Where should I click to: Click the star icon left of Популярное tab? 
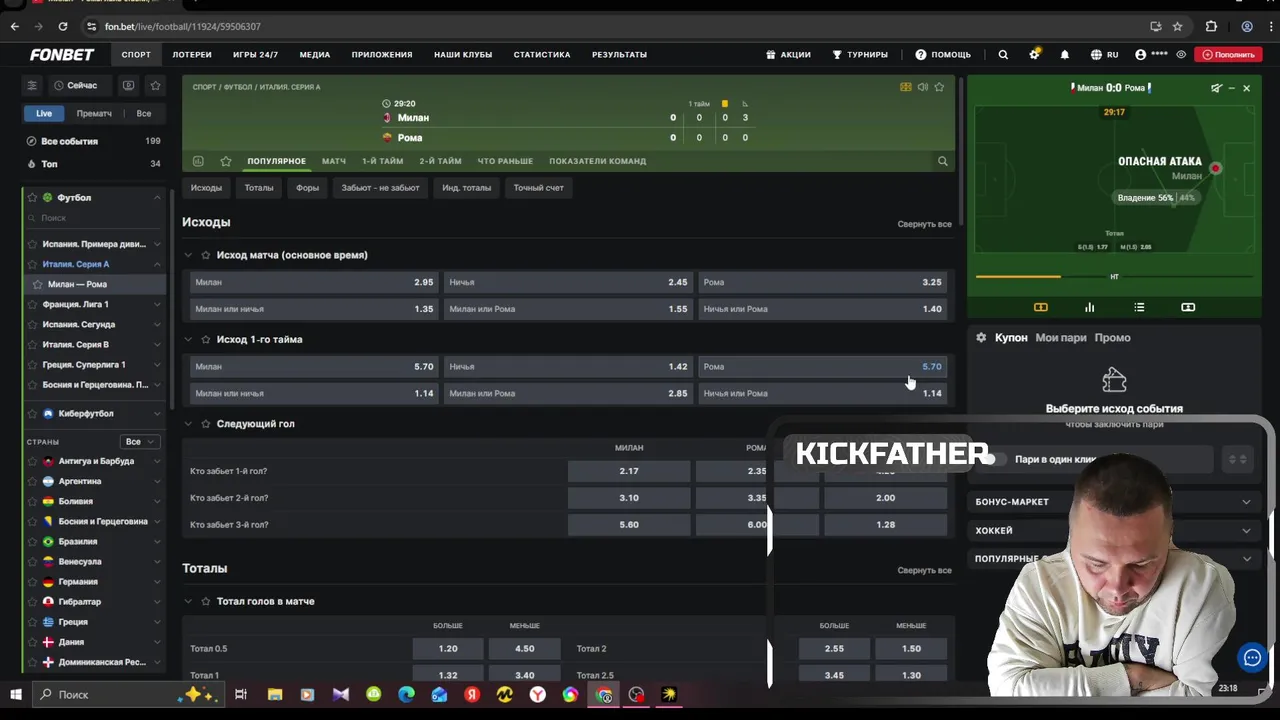click(x=226, y=161)
